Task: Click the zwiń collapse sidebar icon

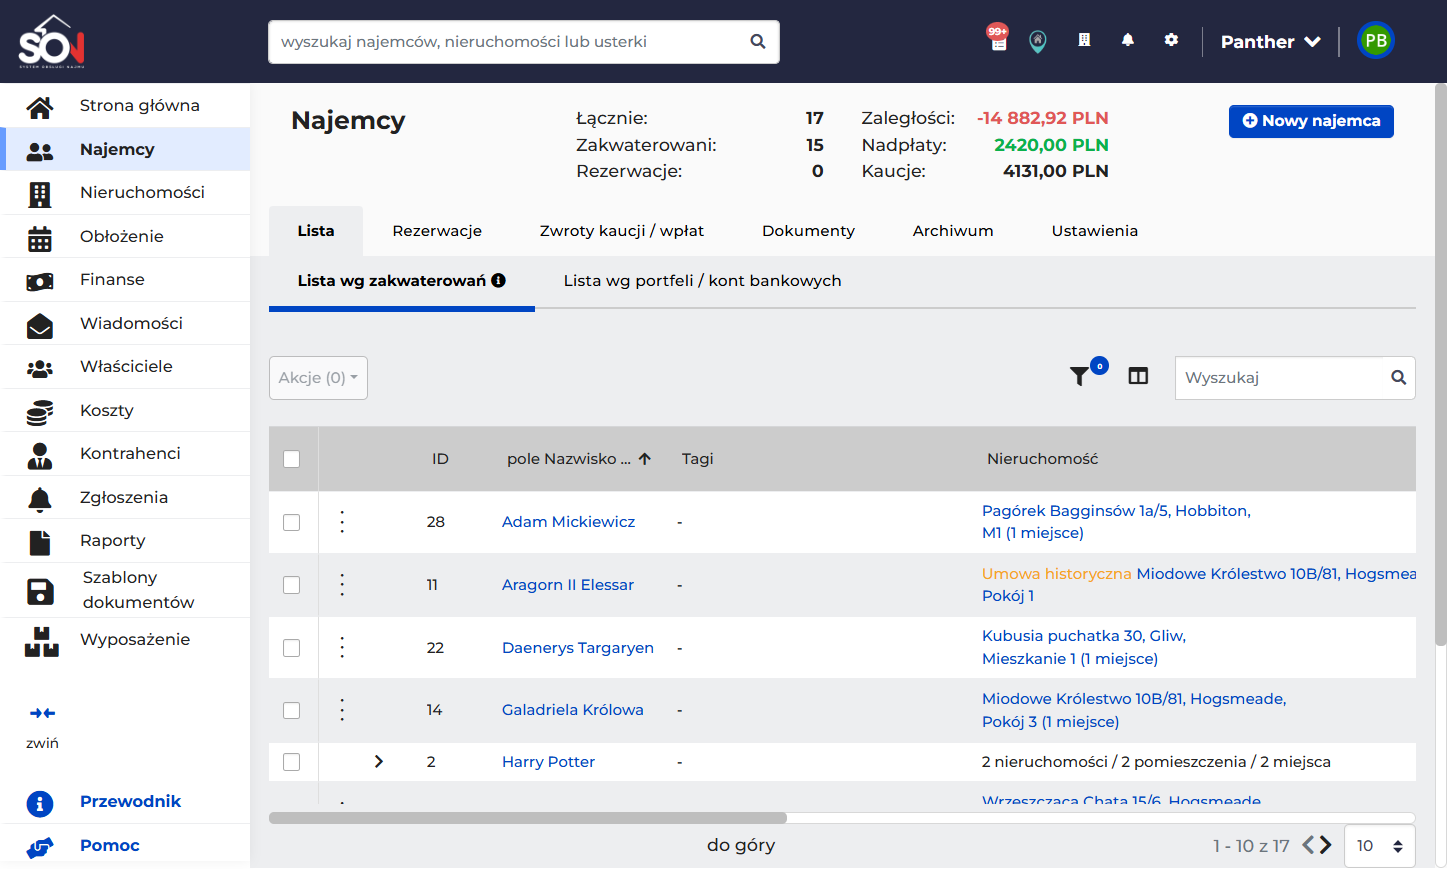Action: [x=42, y=713]
